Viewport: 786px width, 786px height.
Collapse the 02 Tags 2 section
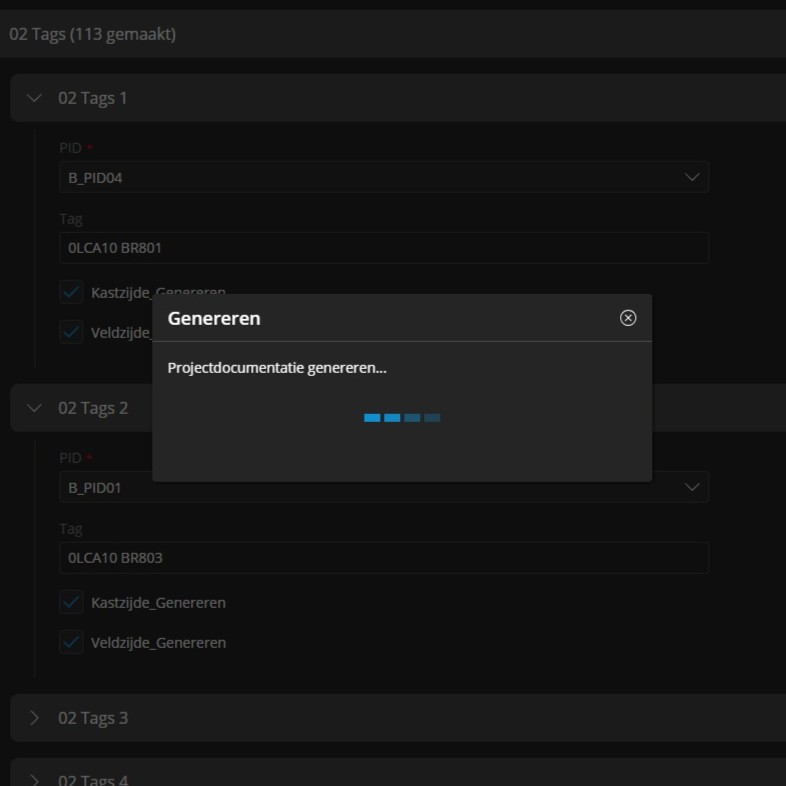point(34,408)
